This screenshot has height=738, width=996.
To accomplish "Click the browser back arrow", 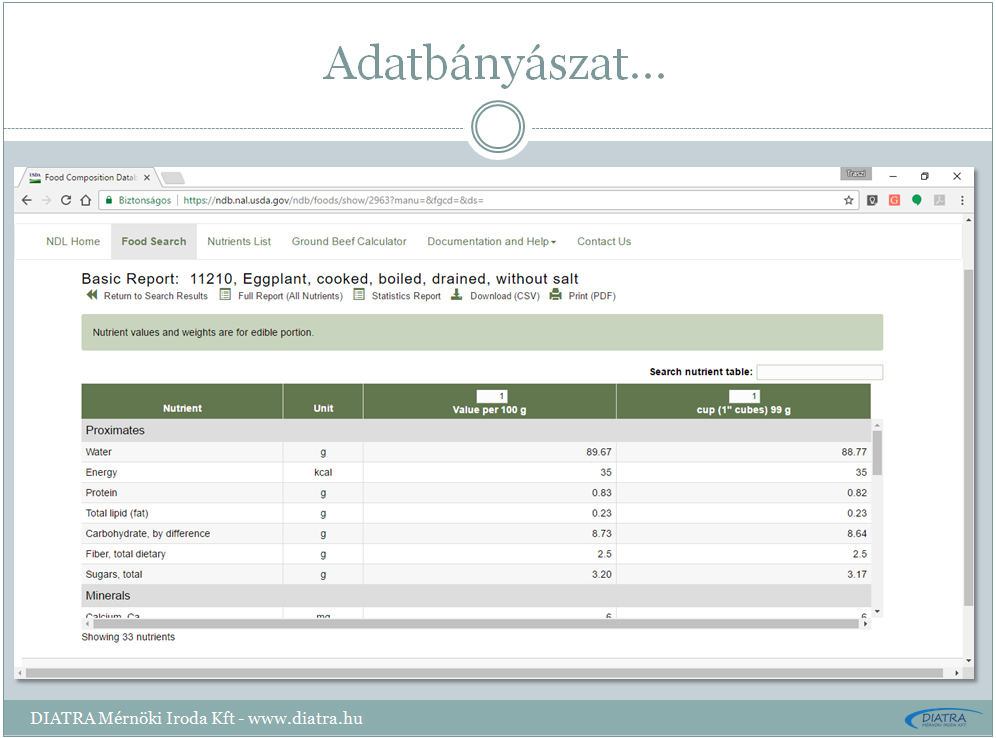I will pyautogui.click(x=27, y=200).
